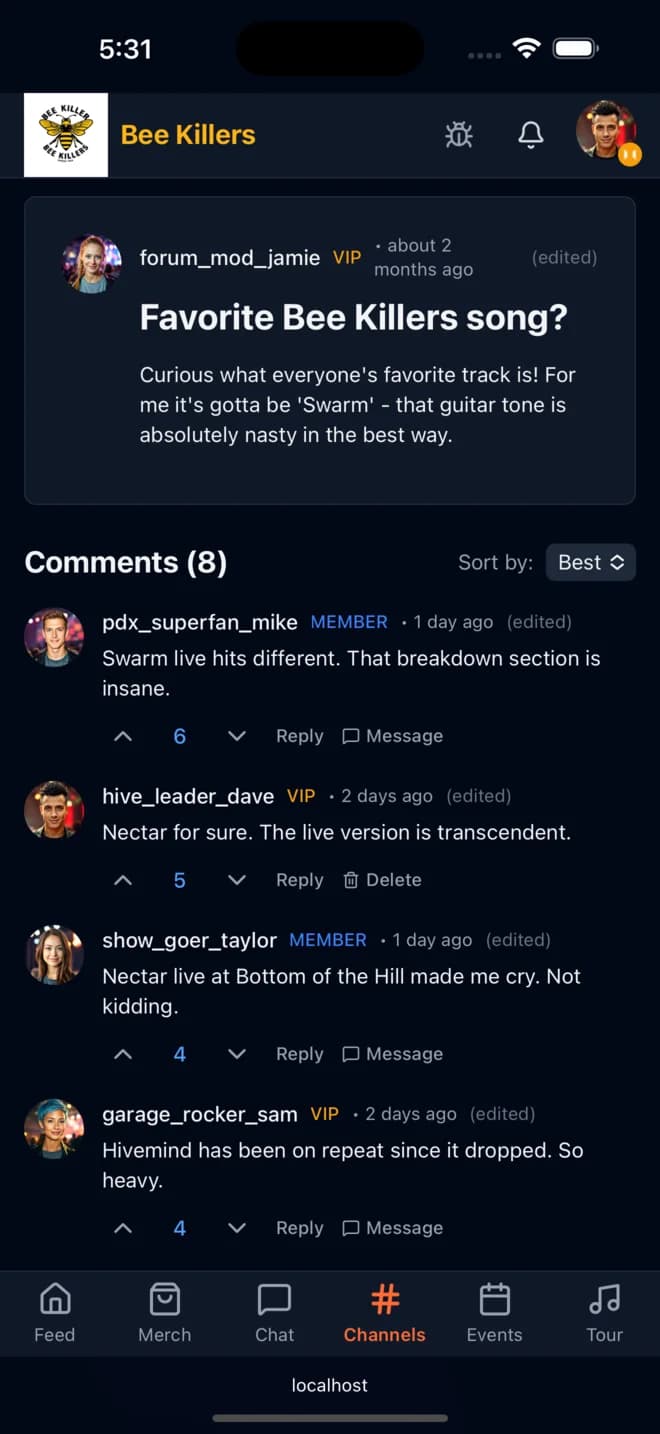Select the Merch store icon
660x1434 pixels.
pos(164,1298)
